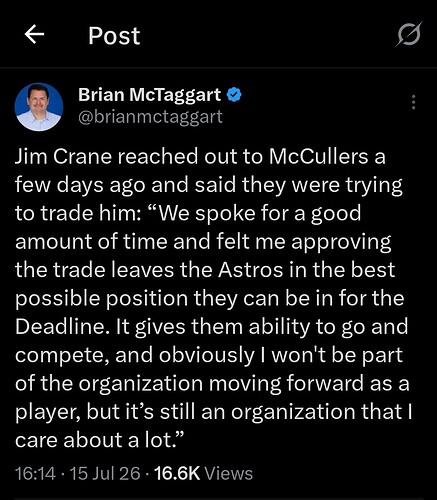Tap the blue verified checkmark badge

click(234, 95)
